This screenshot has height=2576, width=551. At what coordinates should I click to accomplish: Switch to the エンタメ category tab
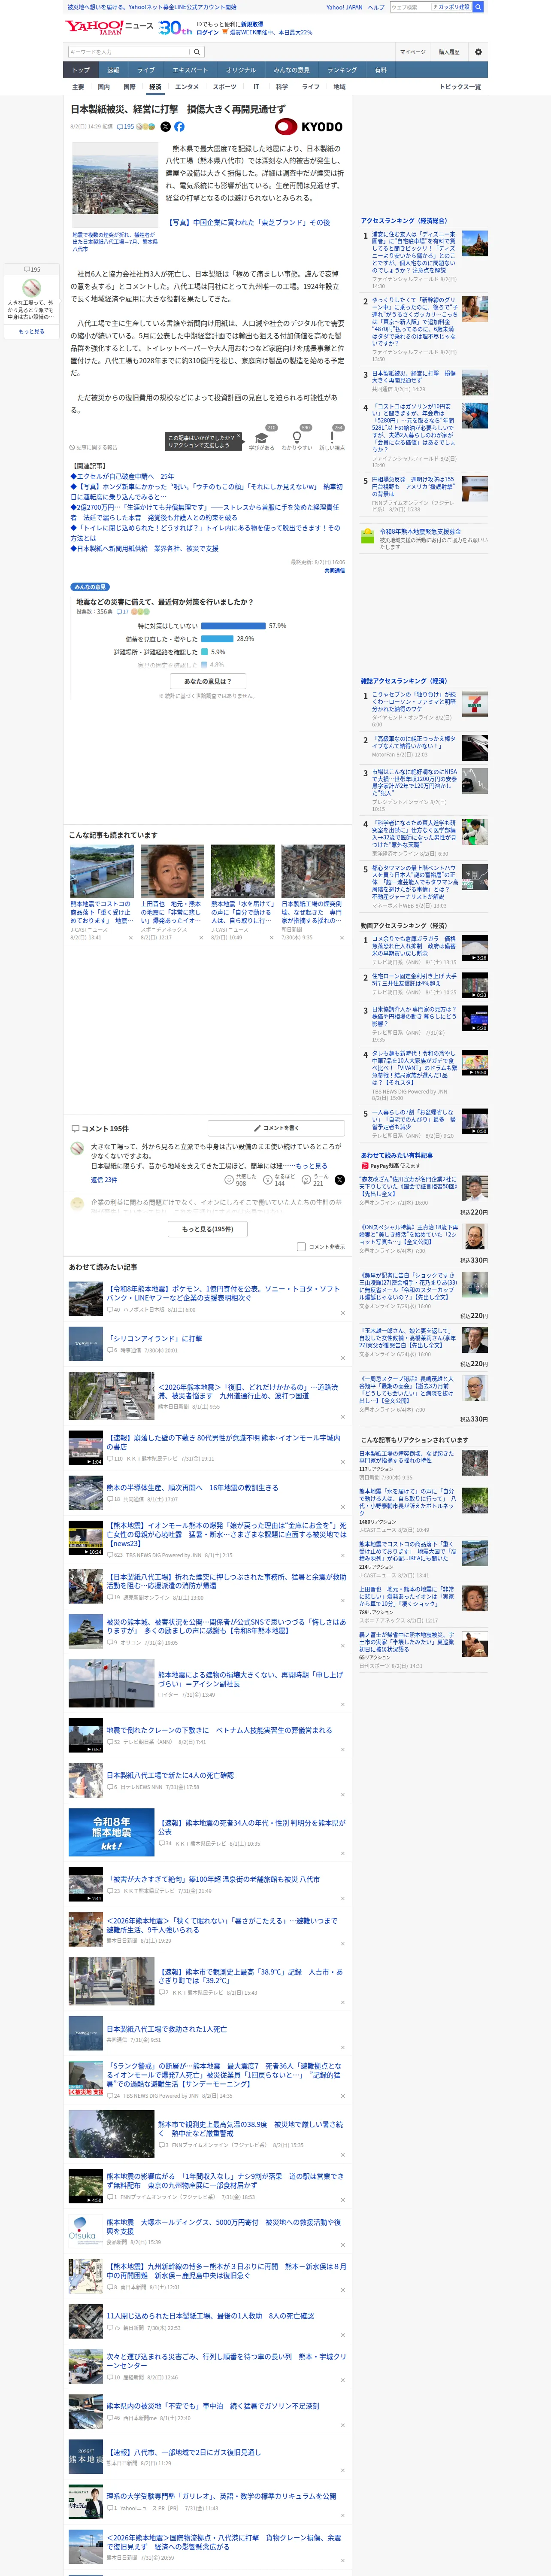(187, 87)
